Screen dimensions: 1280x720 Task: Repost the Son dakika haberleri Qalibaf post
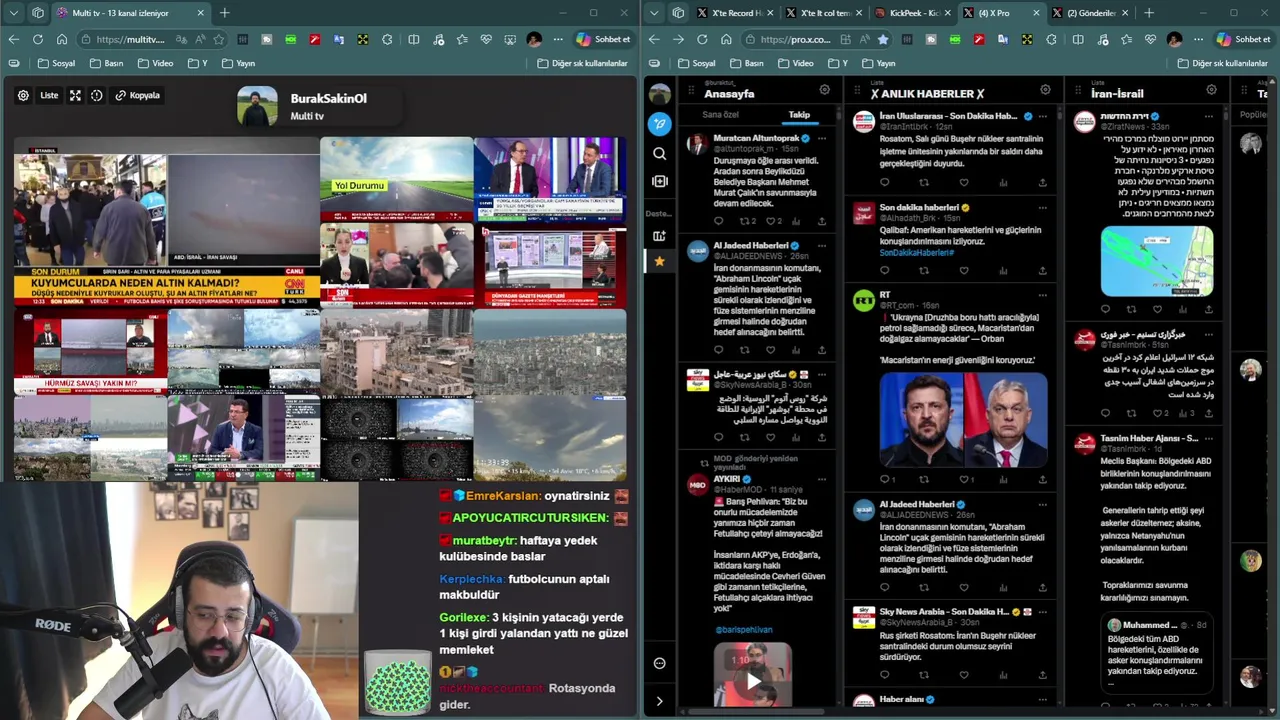click(924, 270)
